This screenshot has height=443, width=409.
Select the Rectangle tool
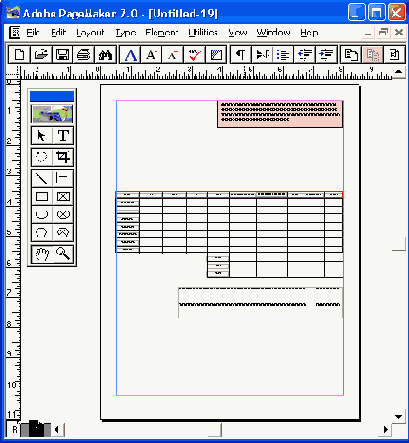[42, 196]
